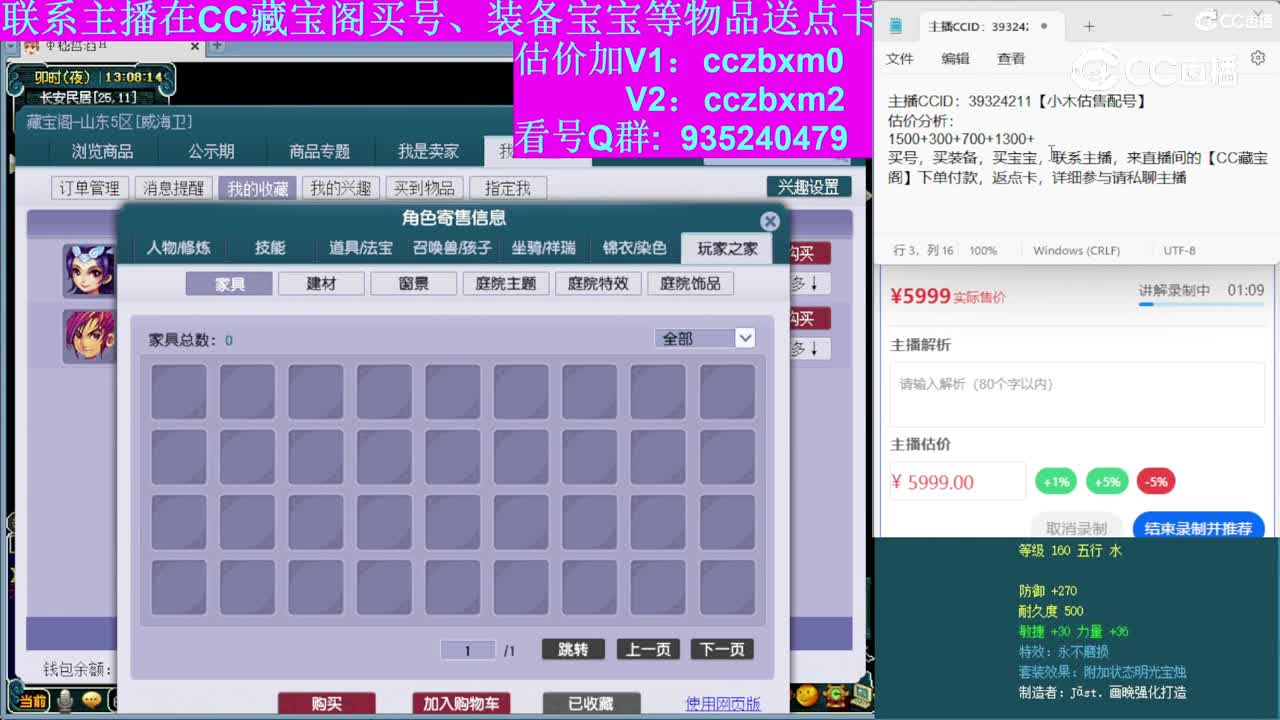Select the purple-haired character avatar
Image resolution: width=1280 pixels, height=720 pixels.
click(x=89, y=335)
